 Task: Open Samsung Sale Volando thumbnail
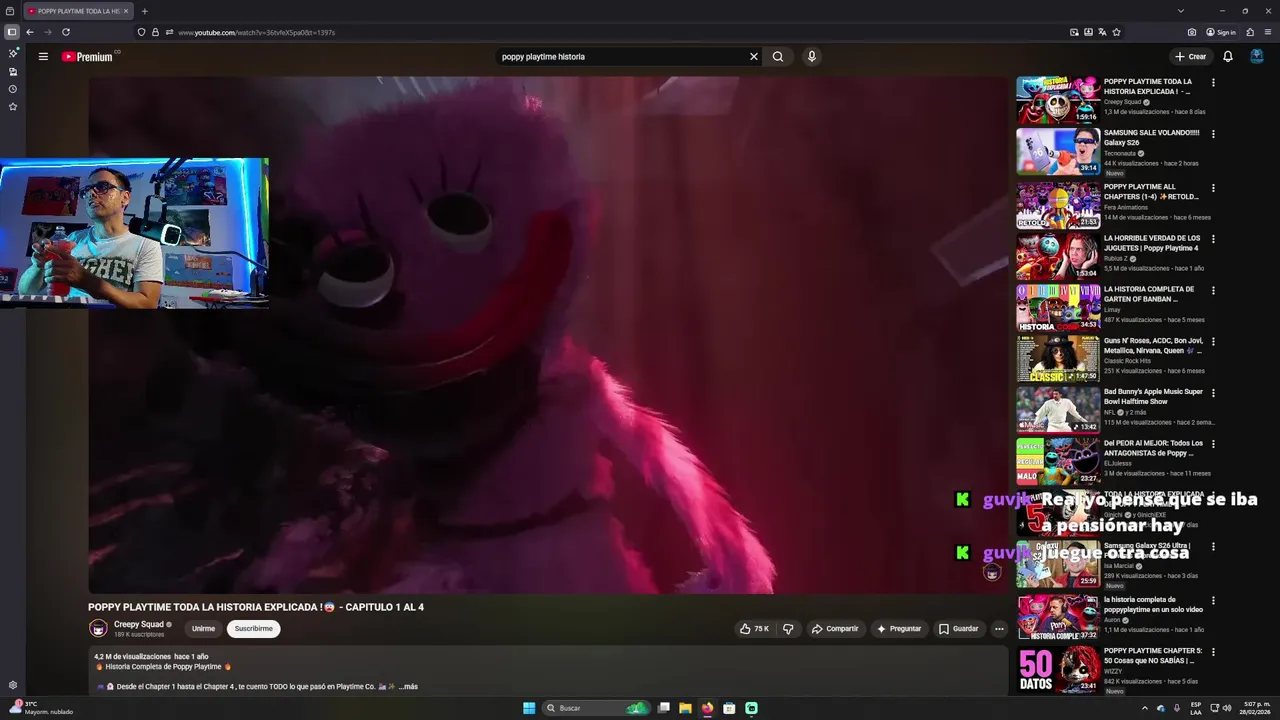(x=1058, y=151)
